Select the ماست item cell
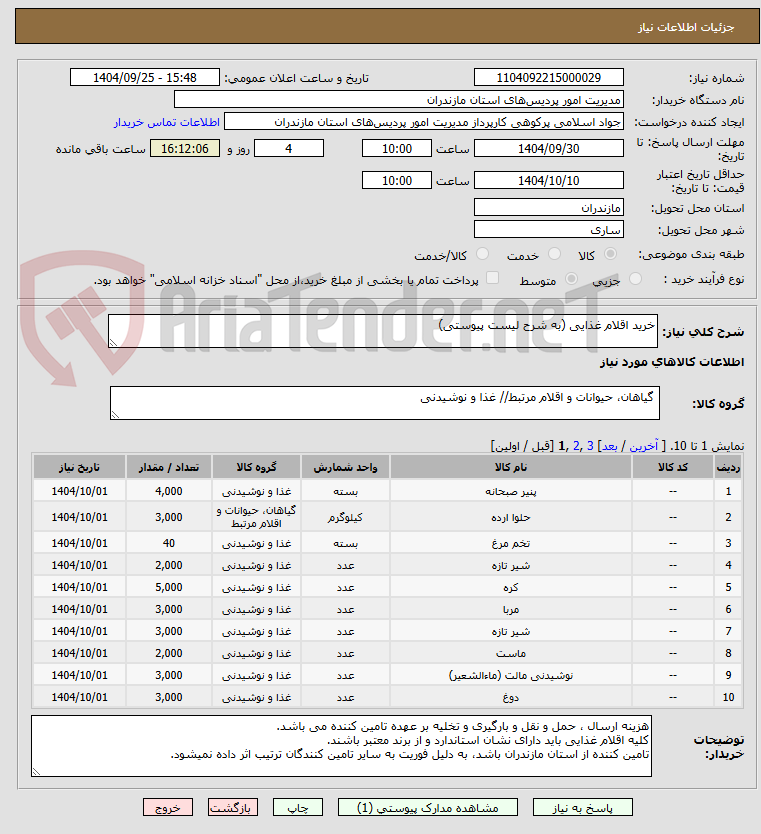This screenshot has width=761, height=834. pos(511,653)
